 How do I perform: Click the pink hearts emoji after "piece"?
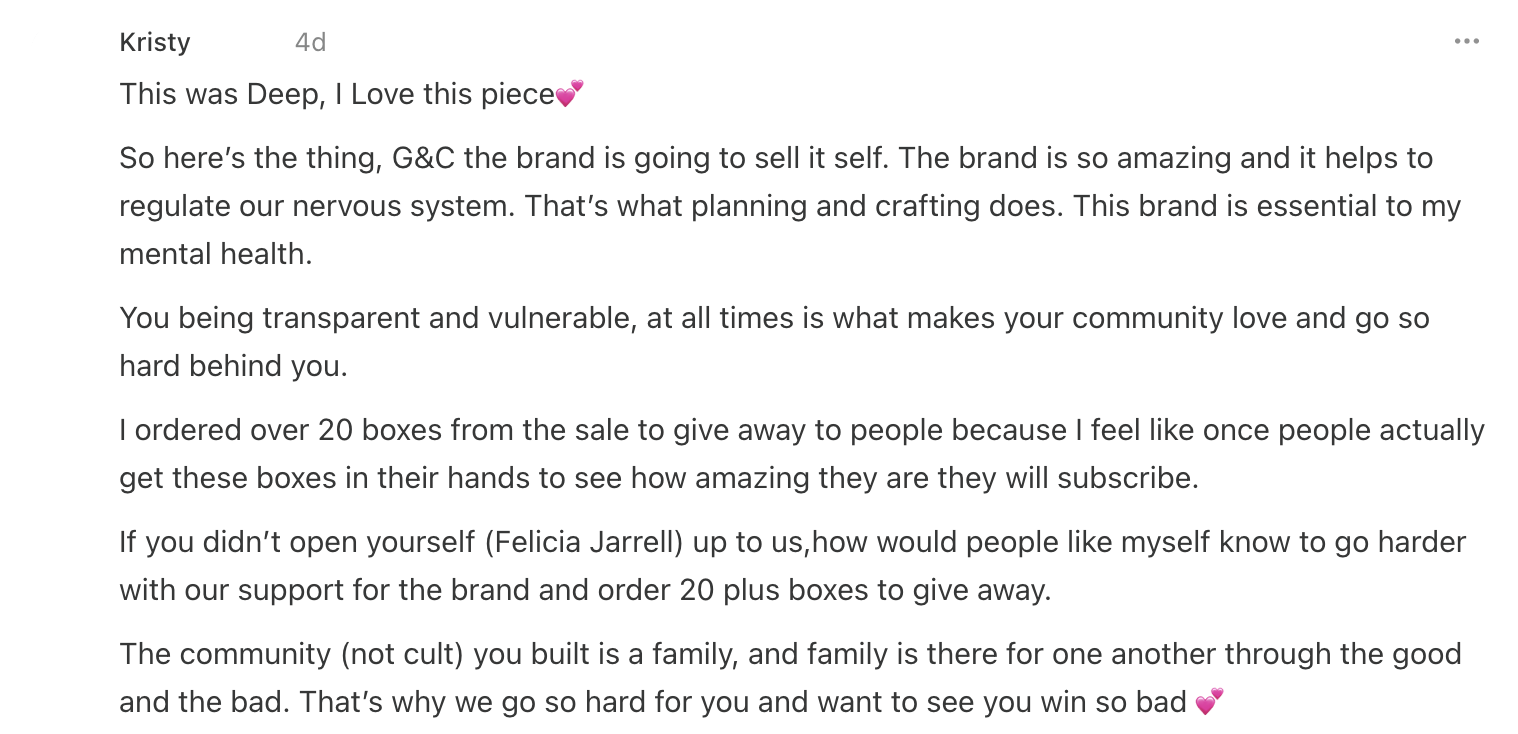(x=569, y=94)
